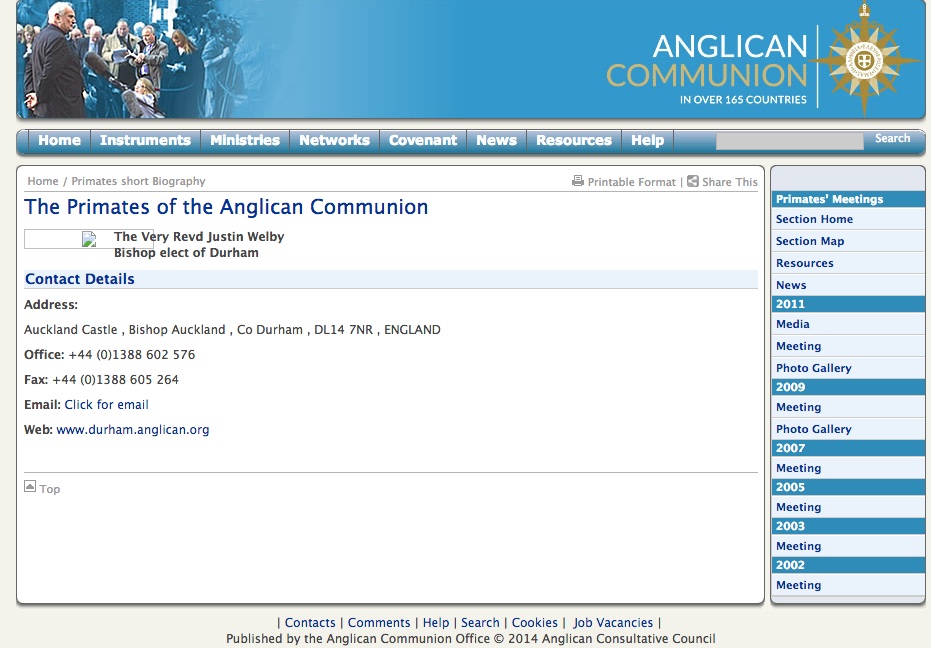Click the share icon beside Share This
Screen dimensions: 931x648
692,181
